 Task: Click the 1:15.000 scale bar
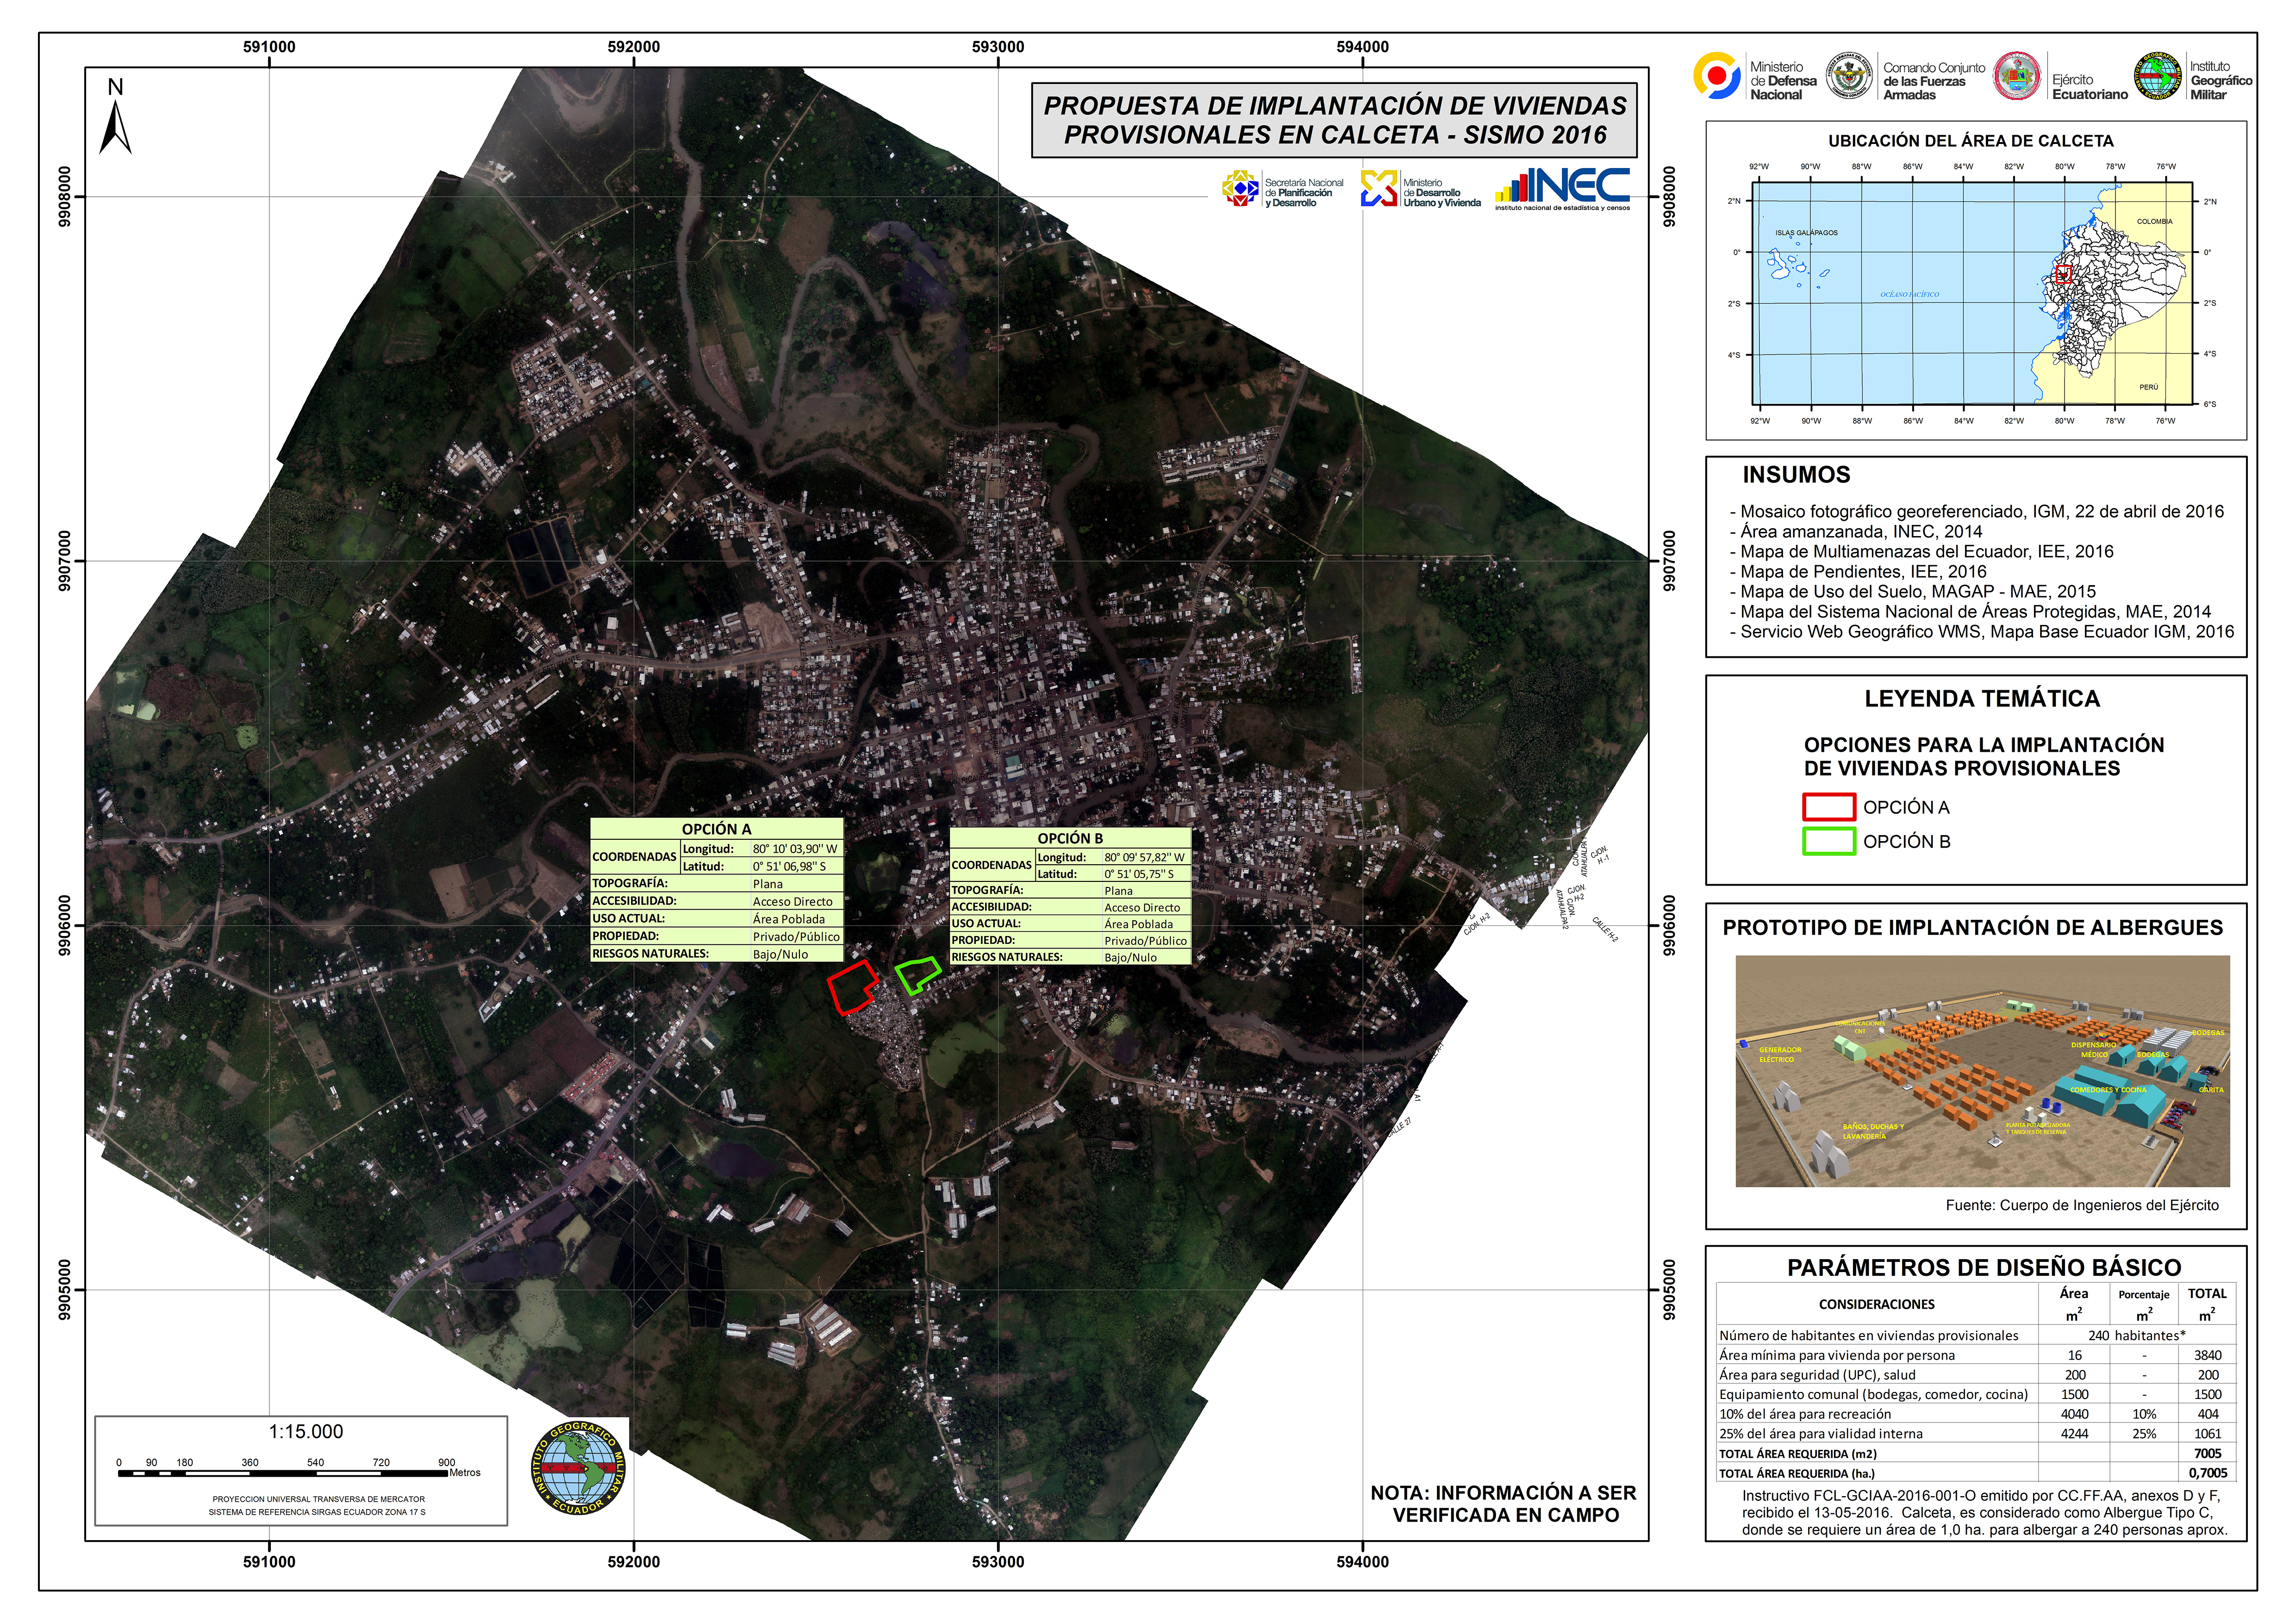300,1472
